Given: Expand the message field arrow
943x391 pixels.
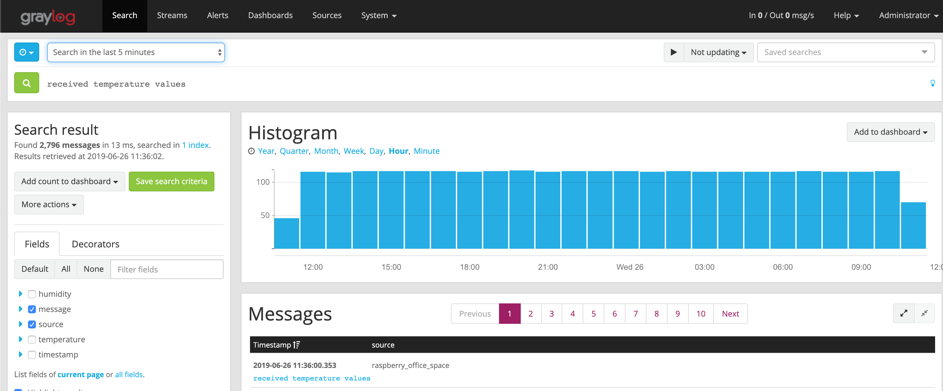Looking at the screenshot, I should tap(20, 309).
